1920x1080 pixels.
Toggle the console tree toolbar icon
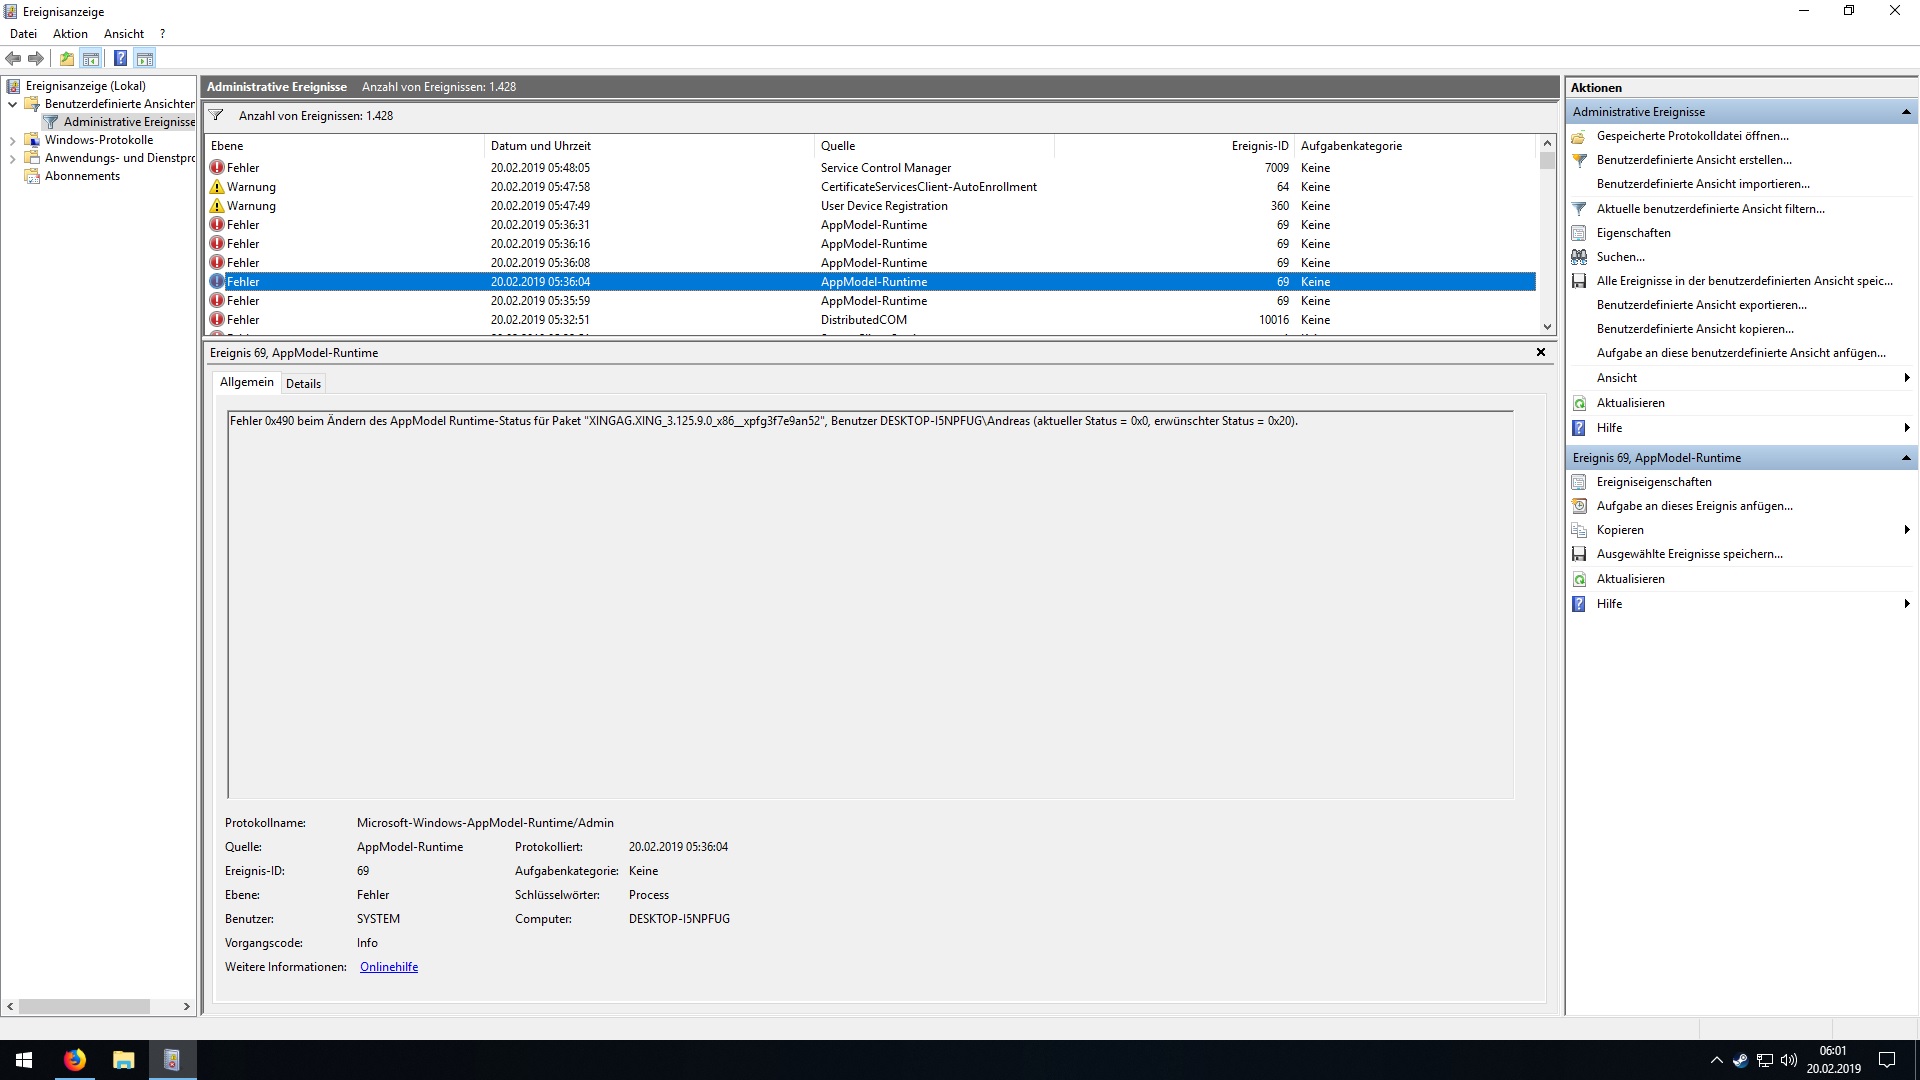(x=91, y=58)
